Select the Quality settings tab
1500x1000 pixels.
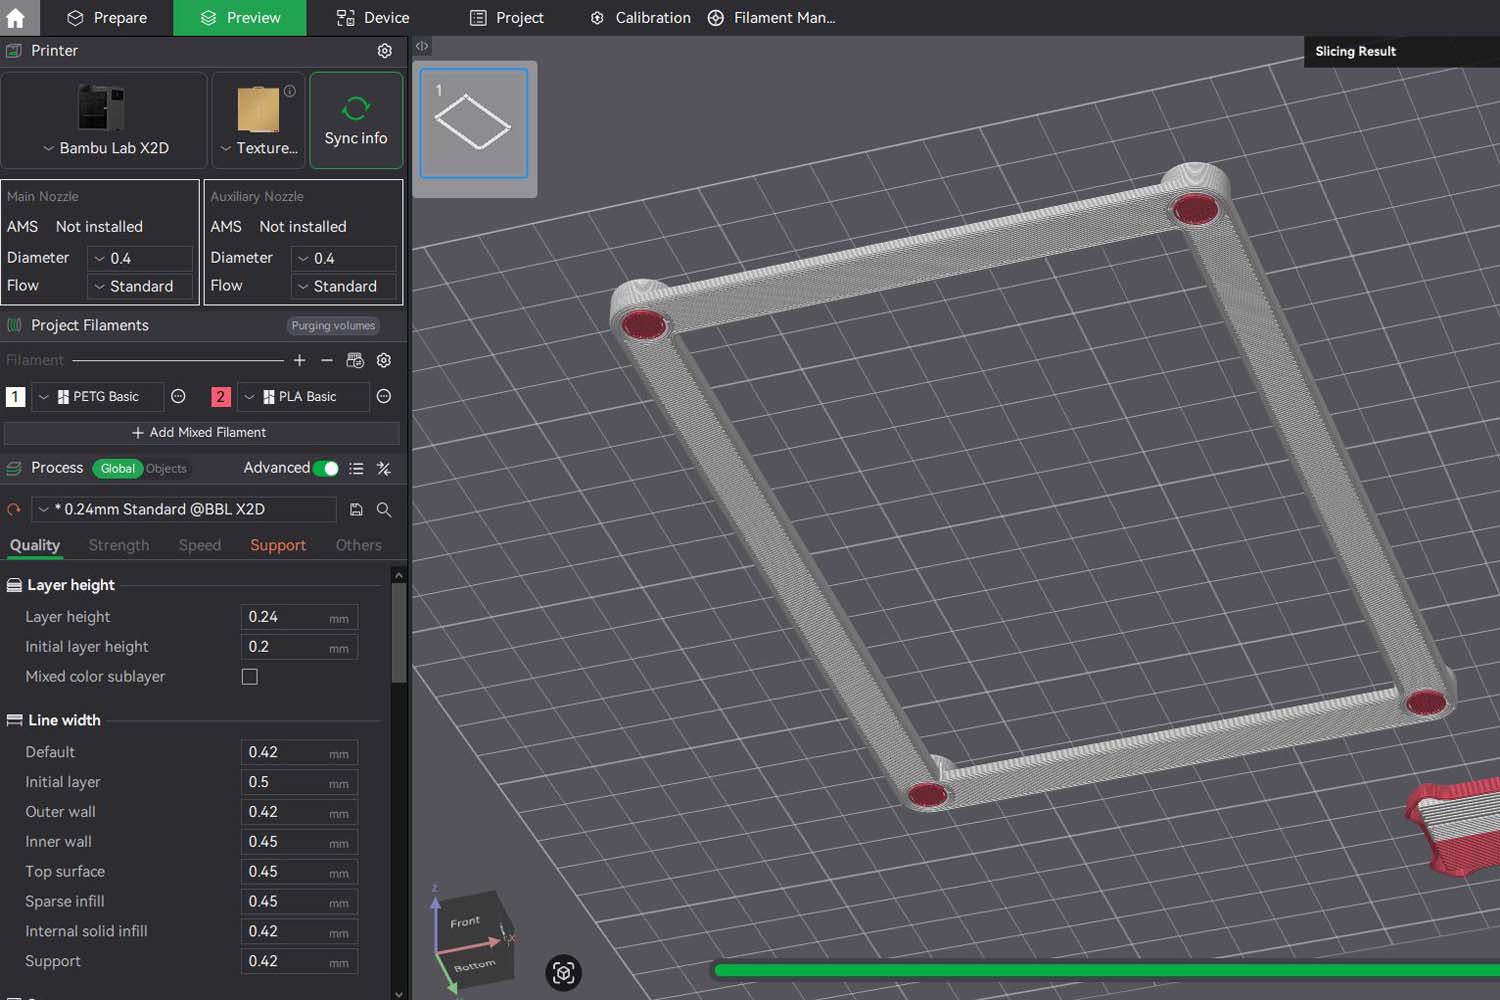pos(35,545)
